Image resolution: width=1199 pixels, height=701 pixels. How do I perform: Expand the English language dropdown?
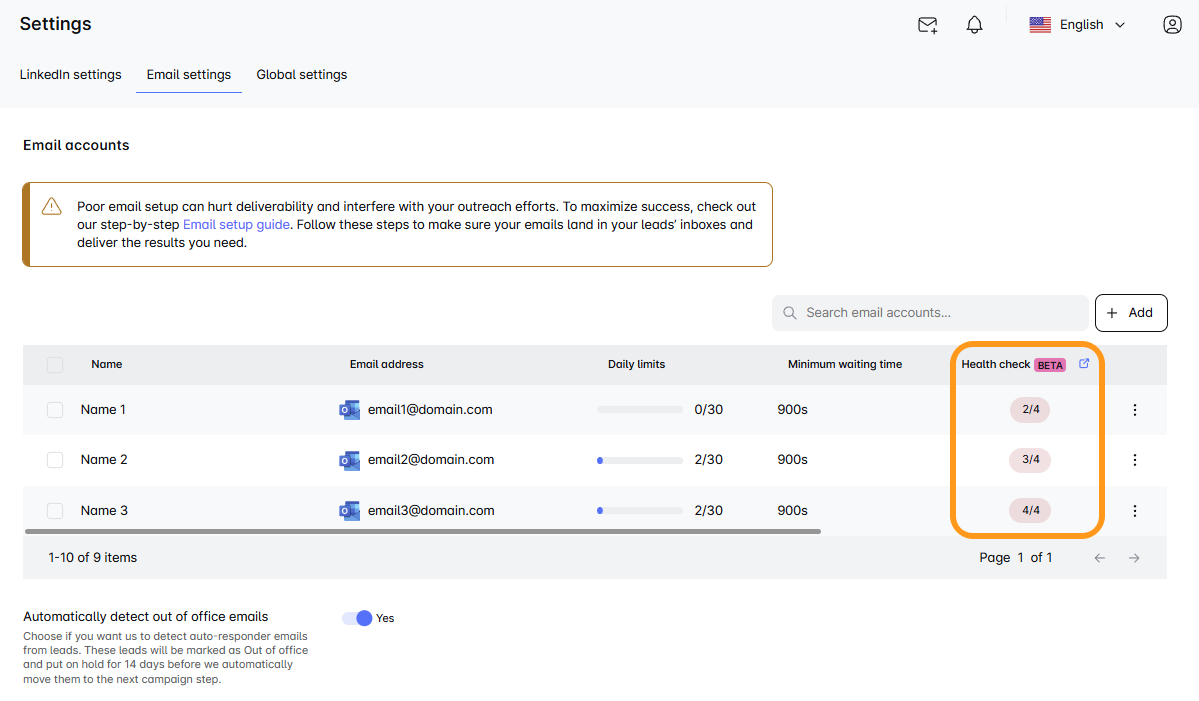pyautogui.click(x=1077, y=25)
